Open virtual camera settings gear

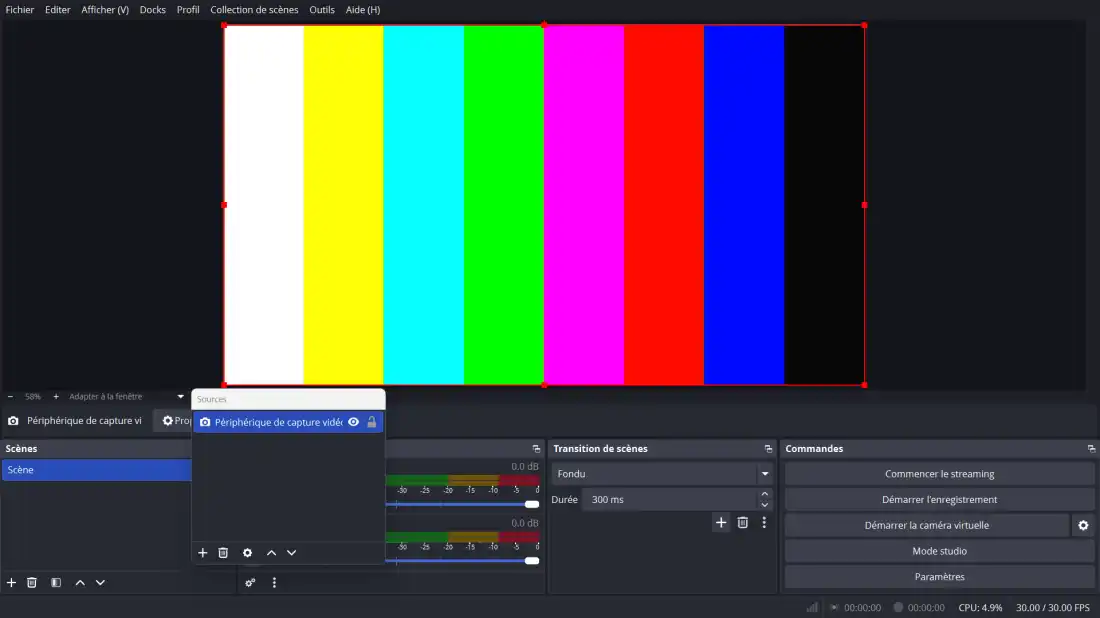pos(1082,525)
